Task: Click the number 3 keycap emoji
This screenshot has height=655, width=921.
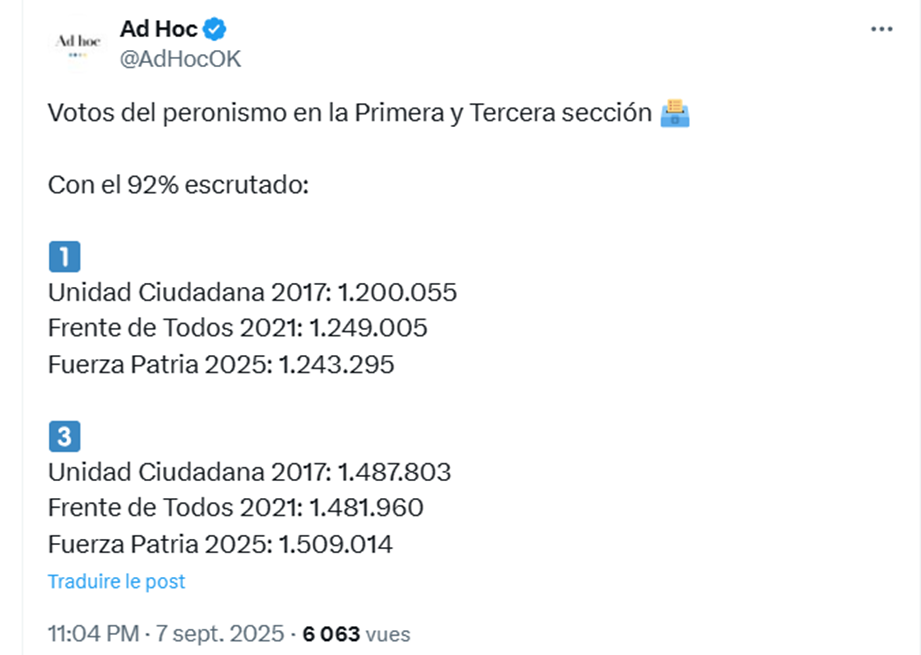Action: point(64,436)
